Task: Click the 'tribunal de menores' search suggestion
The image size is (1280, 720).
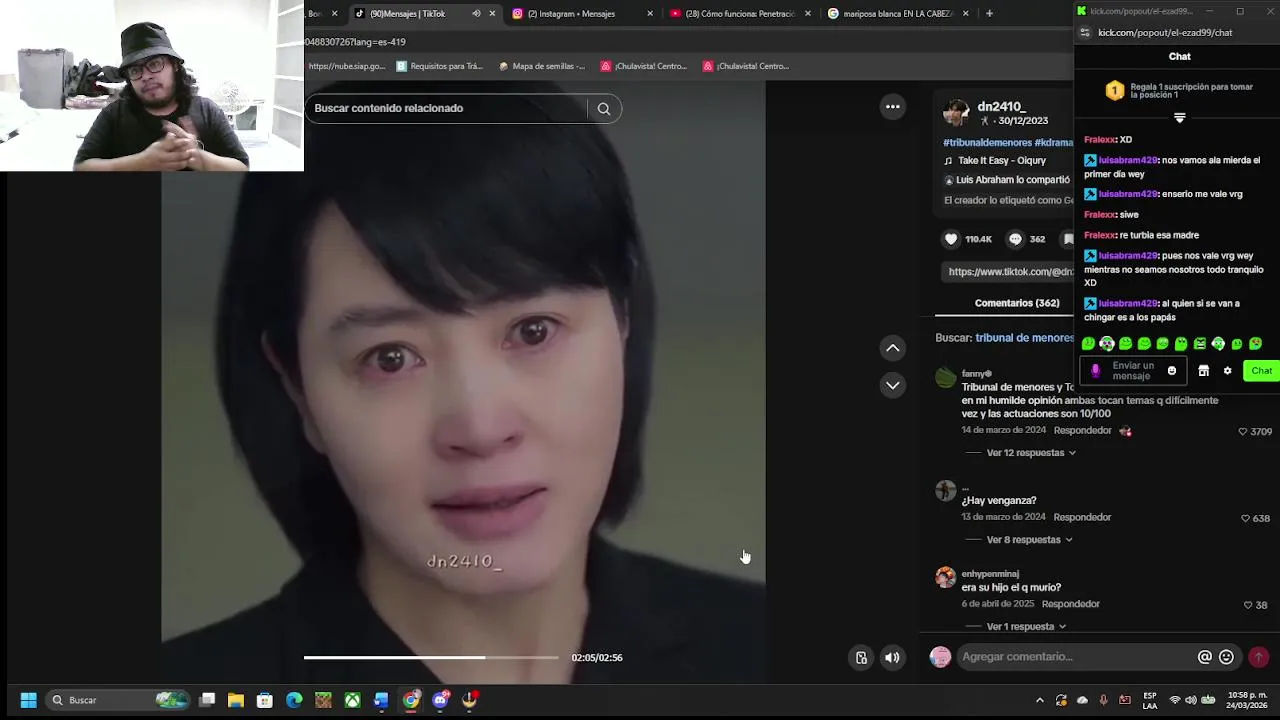Action: click(x=1024, y=338)
